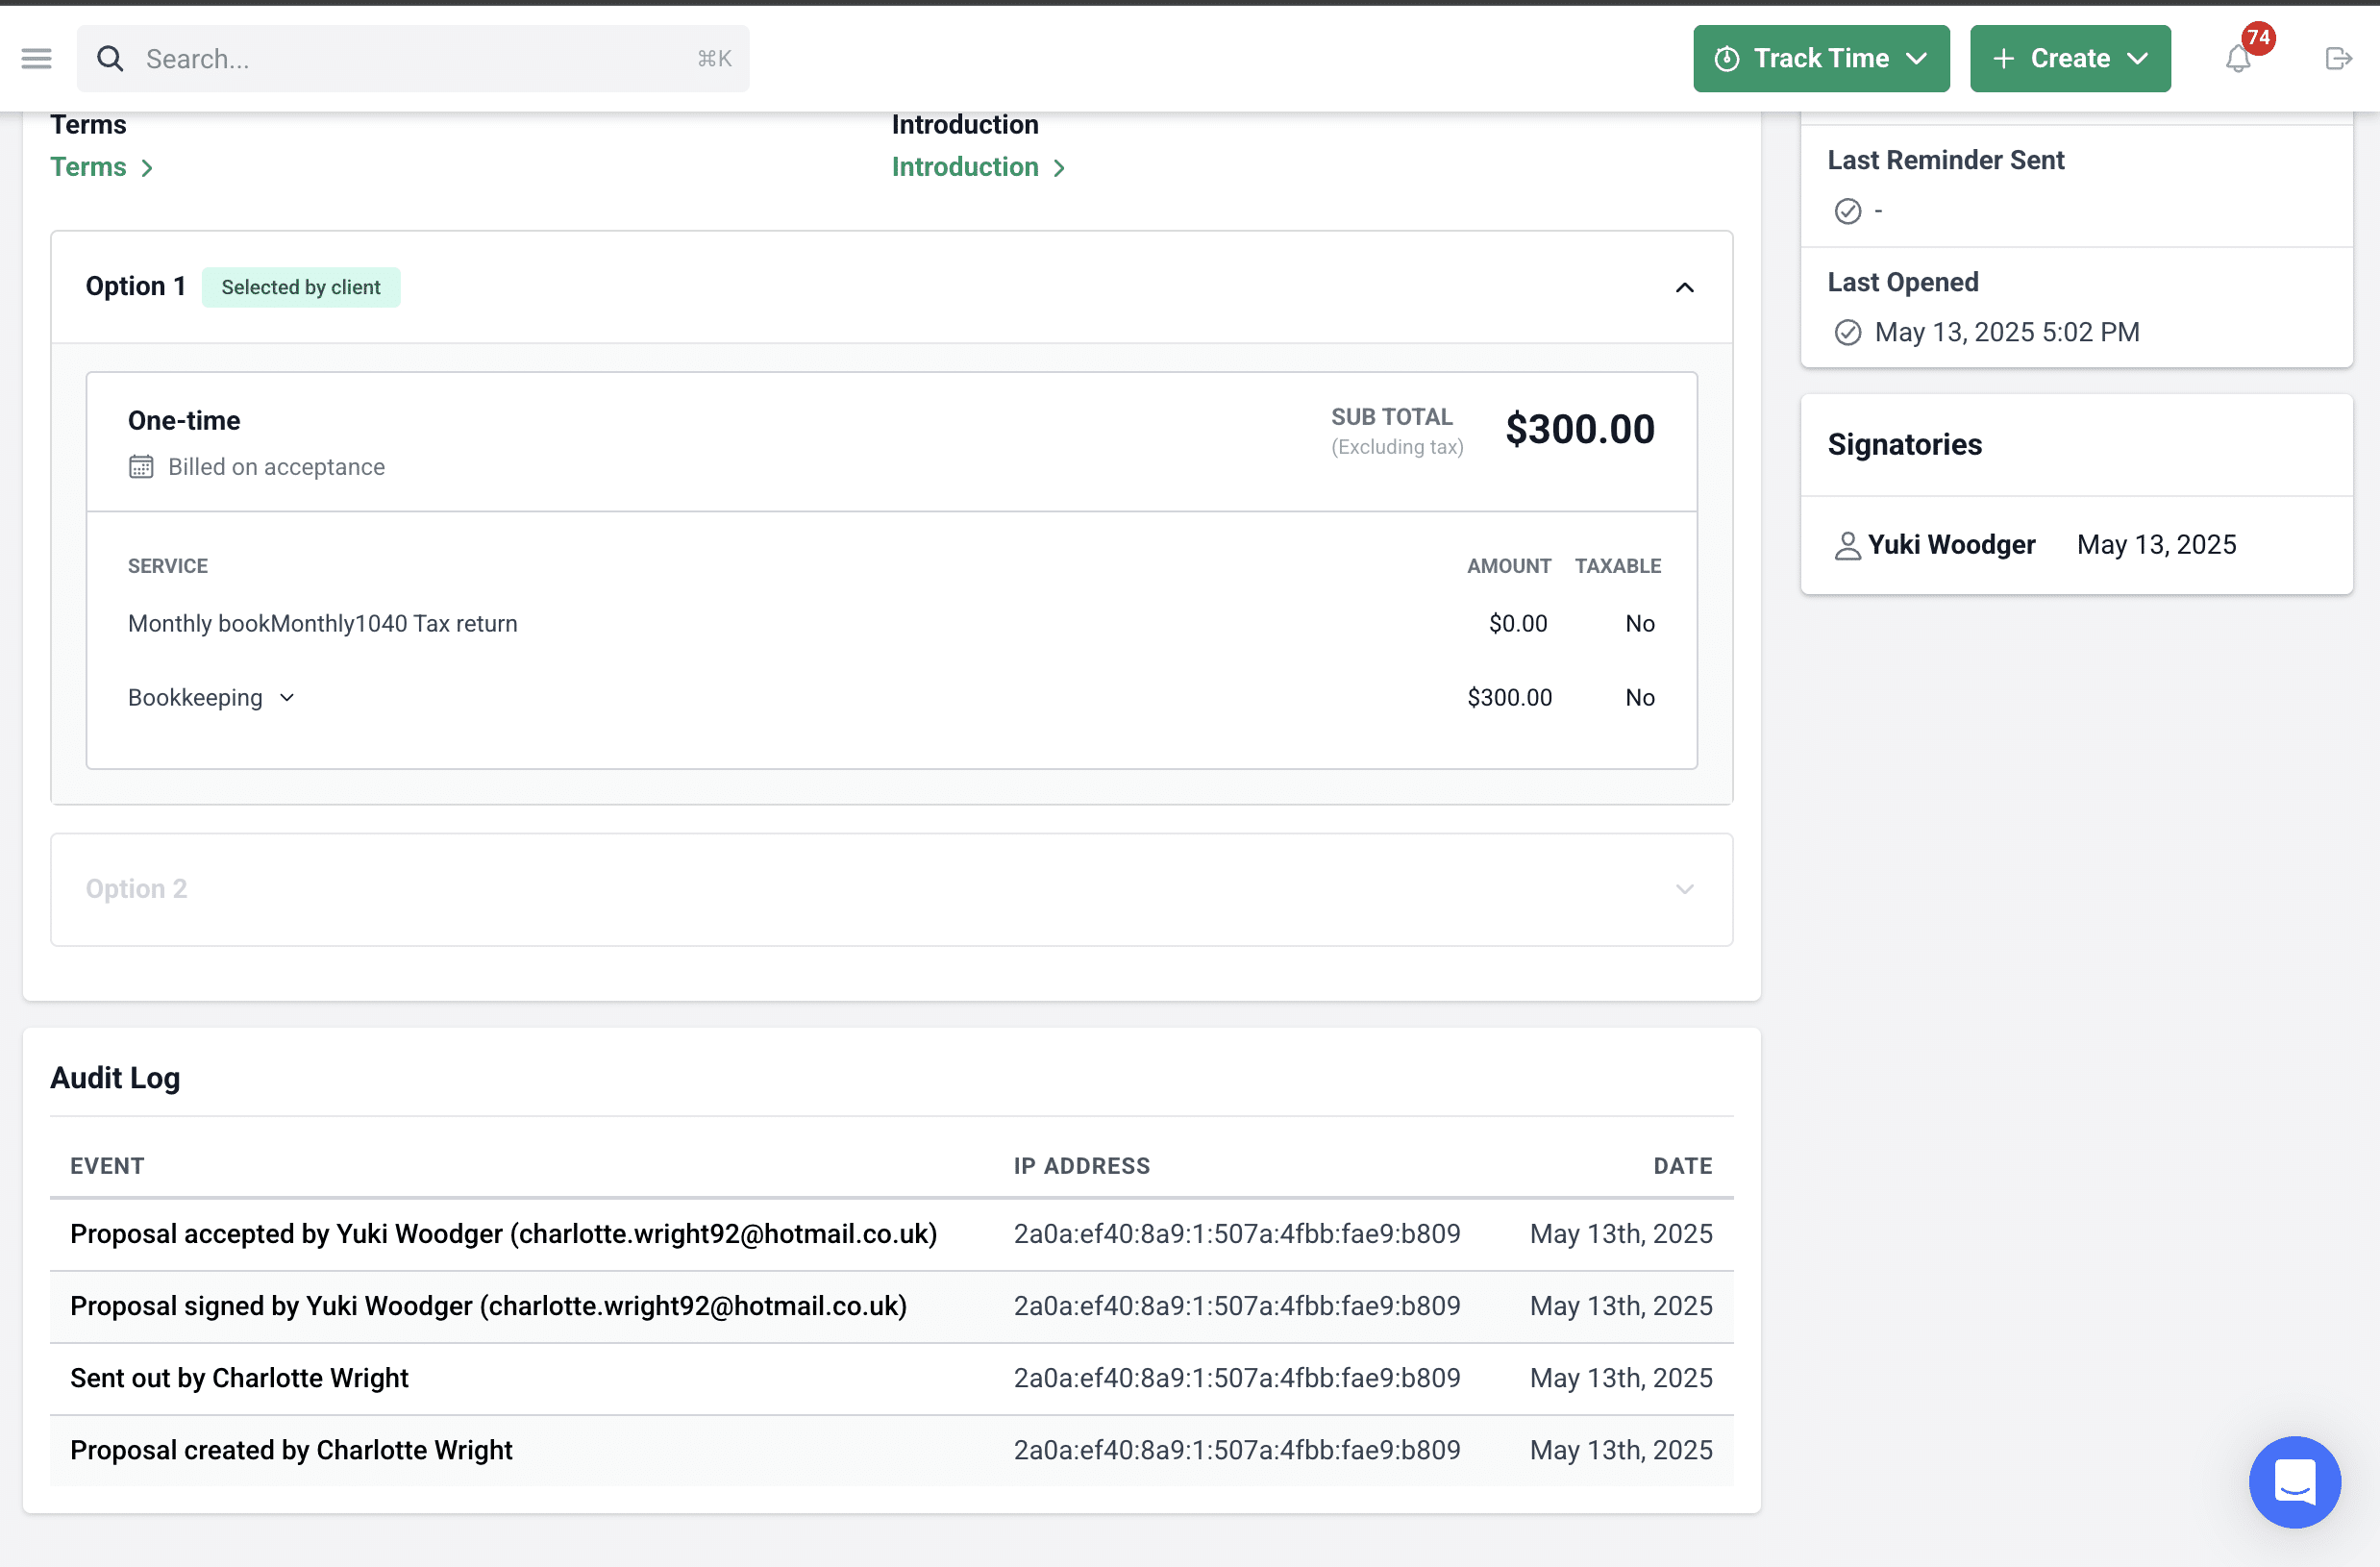2380x1567 pixels.
Task: Click the Last Opened checkmark icon
Action: (1847, 332)
